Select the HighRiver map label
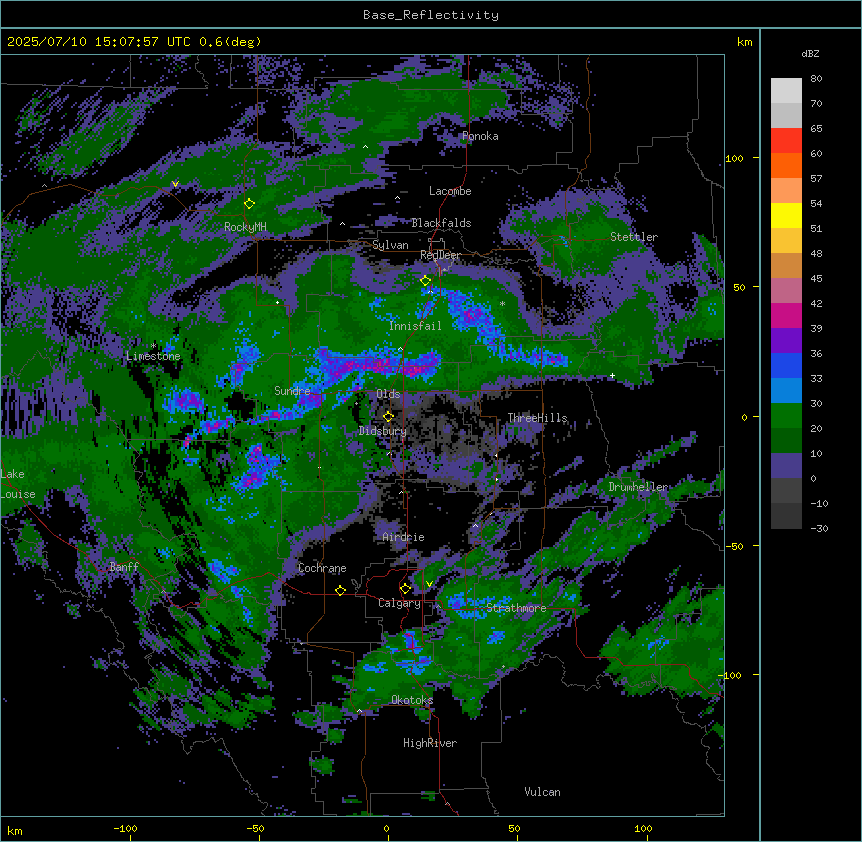The width and height of the screenshot is (862, 842). pyautogui.click(x=430, y=743)
